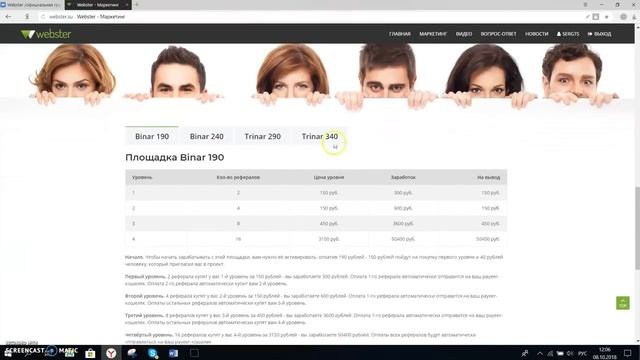Open the SERGTS user profile link
Viewport: 640px width, 360px height.
[568, 34]
